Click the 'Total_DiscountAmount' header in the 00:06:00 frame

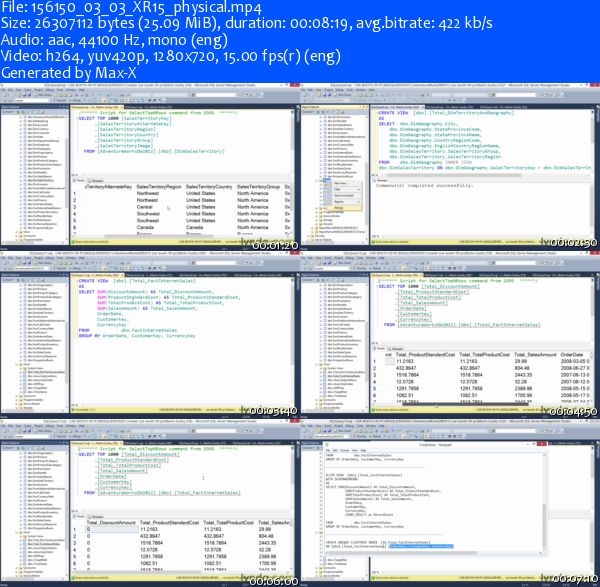111,523
